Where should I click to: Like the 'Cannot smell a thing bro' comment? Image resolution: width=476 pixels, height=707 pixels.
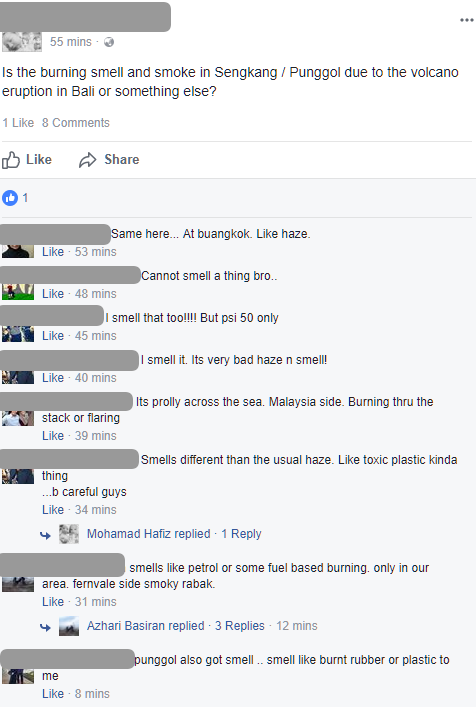click(x=53, y=294)
